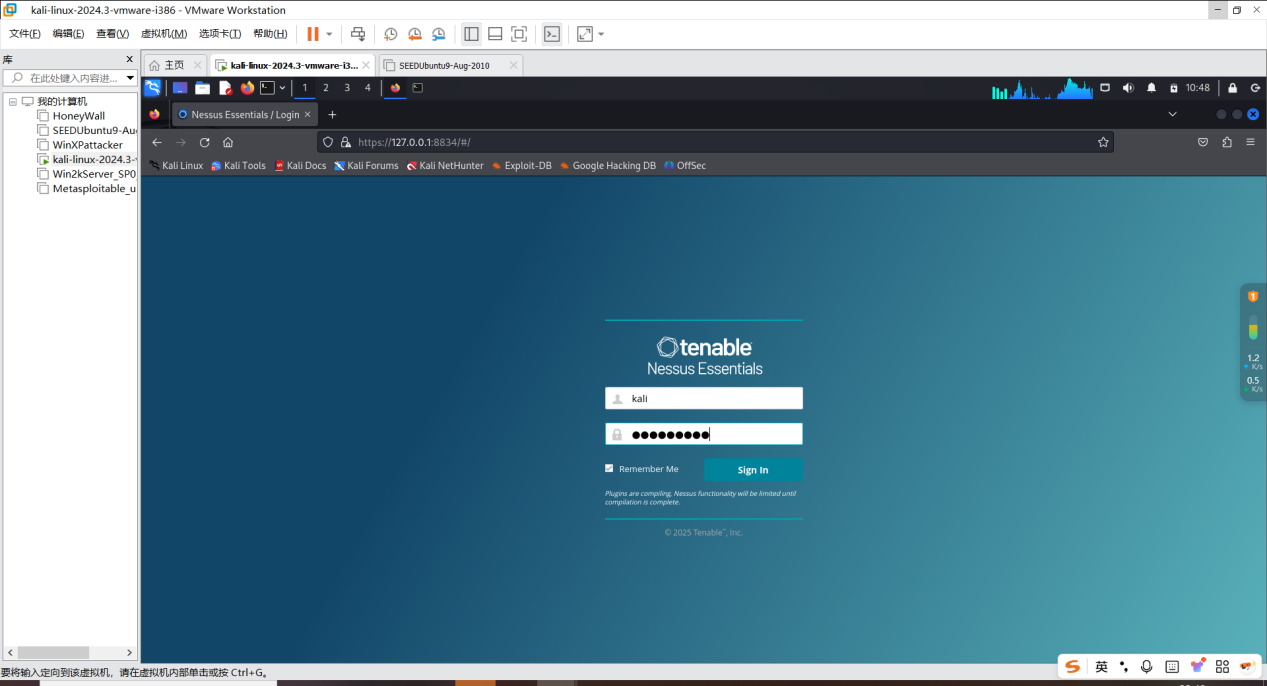1267x686 pixels.
Task: Expand the Firefox list-all-tabs chevron
Action: coord(1173,114)
